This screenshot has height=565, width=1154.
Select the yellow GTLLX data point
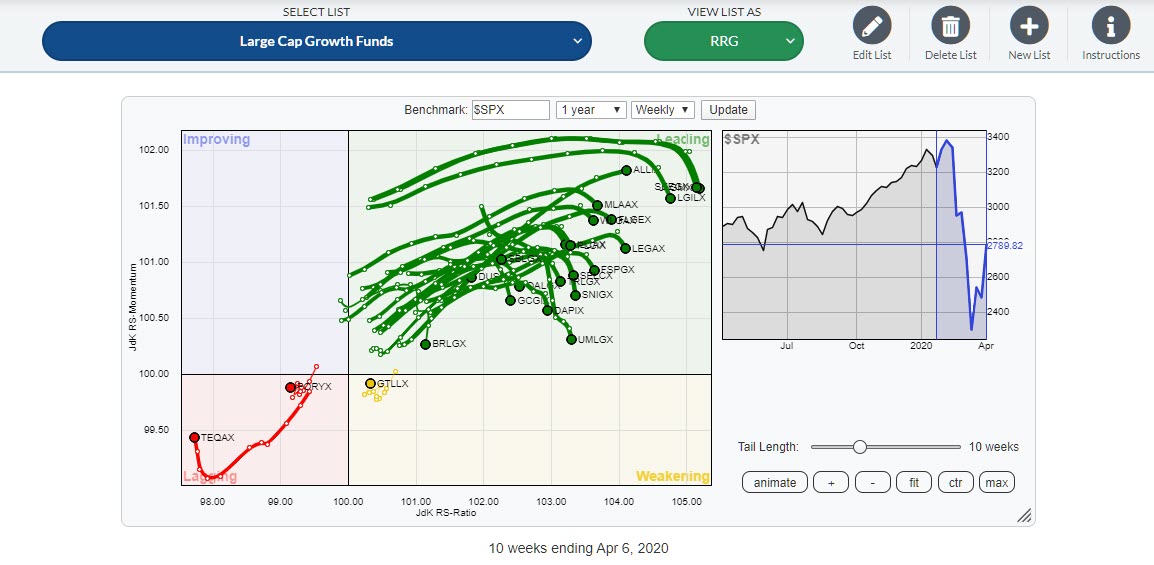(371, 383)
